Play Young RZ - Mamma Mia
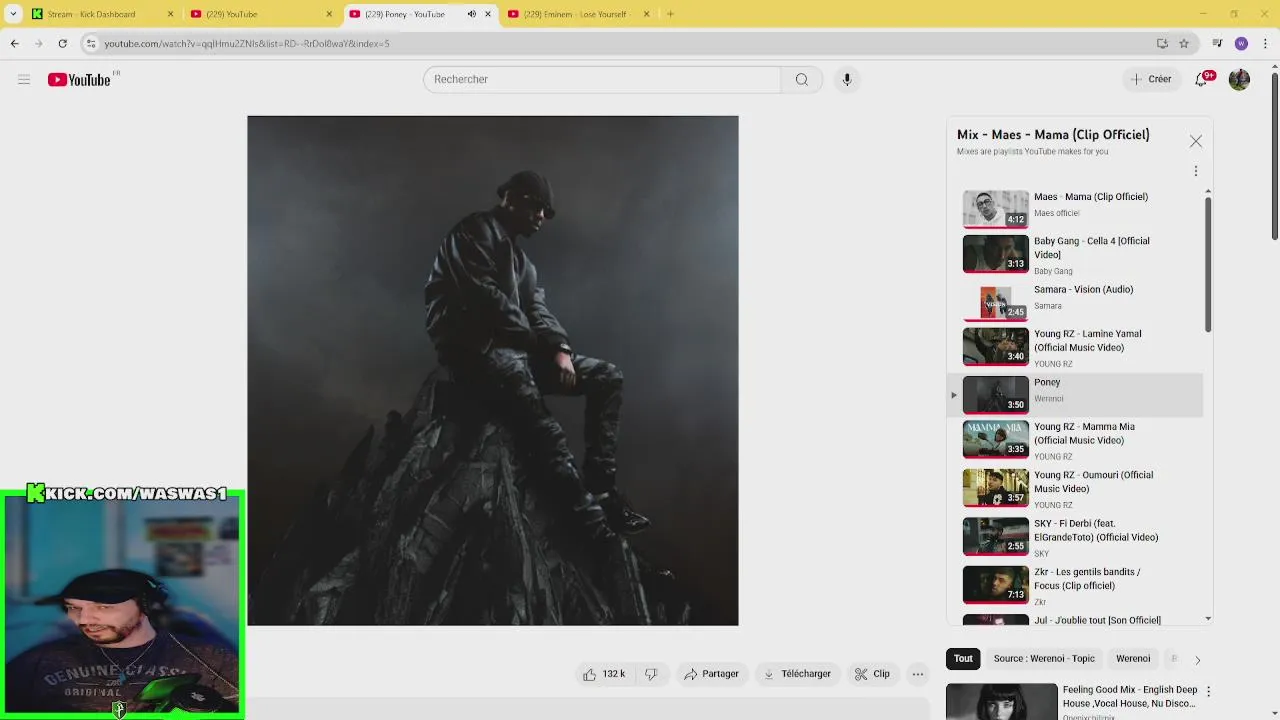 click(1075, 440)
